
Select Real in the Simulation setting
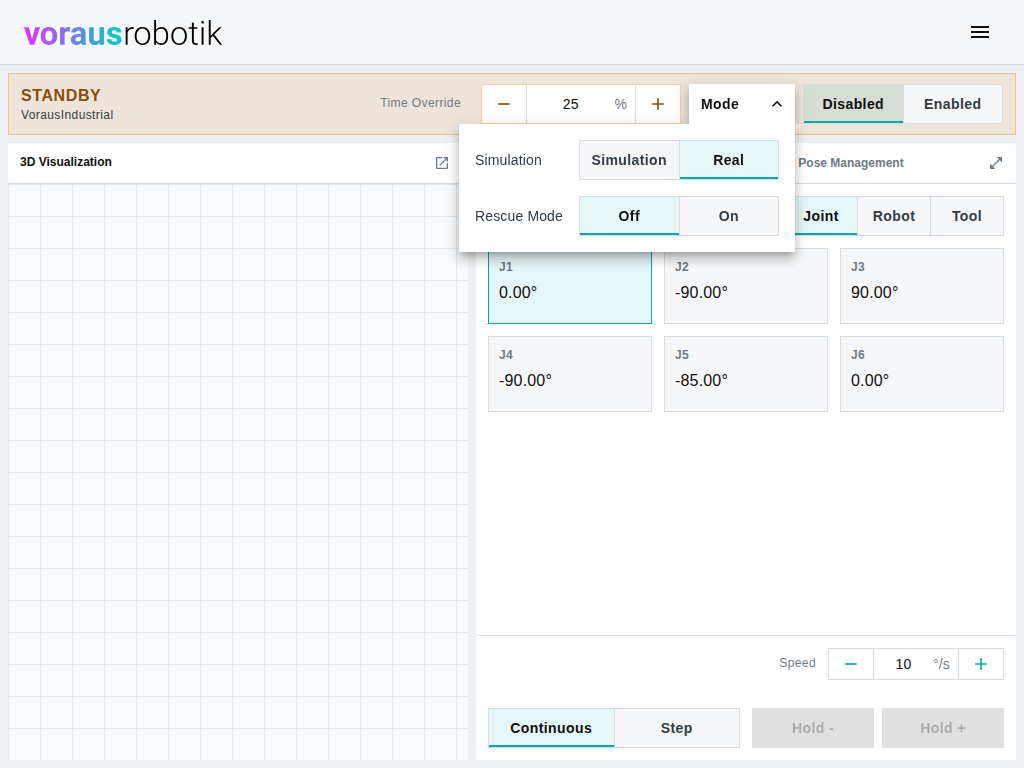pyautogui.click(x=729, y=160)
